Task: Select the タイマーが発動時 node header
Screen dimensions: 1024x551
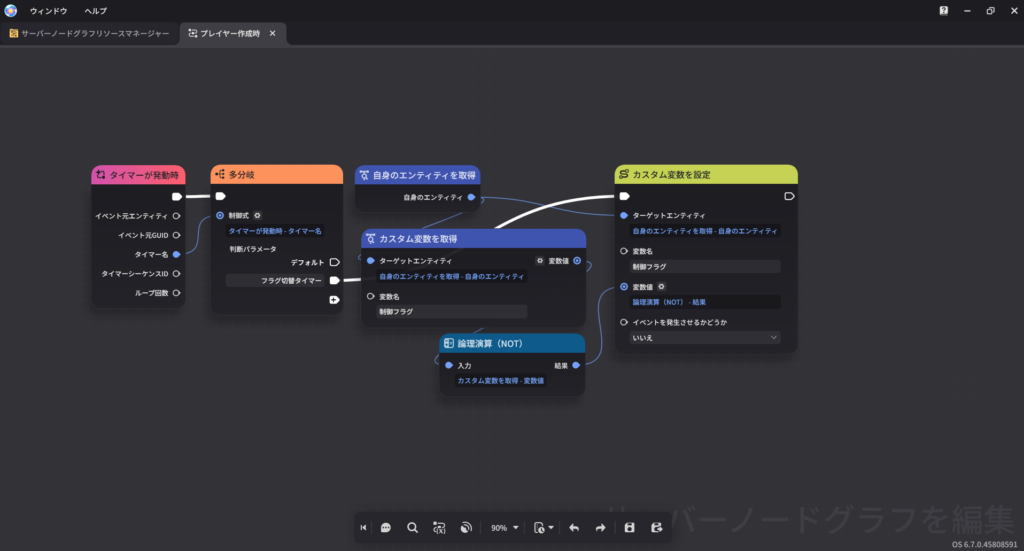Action: [138, 175]
